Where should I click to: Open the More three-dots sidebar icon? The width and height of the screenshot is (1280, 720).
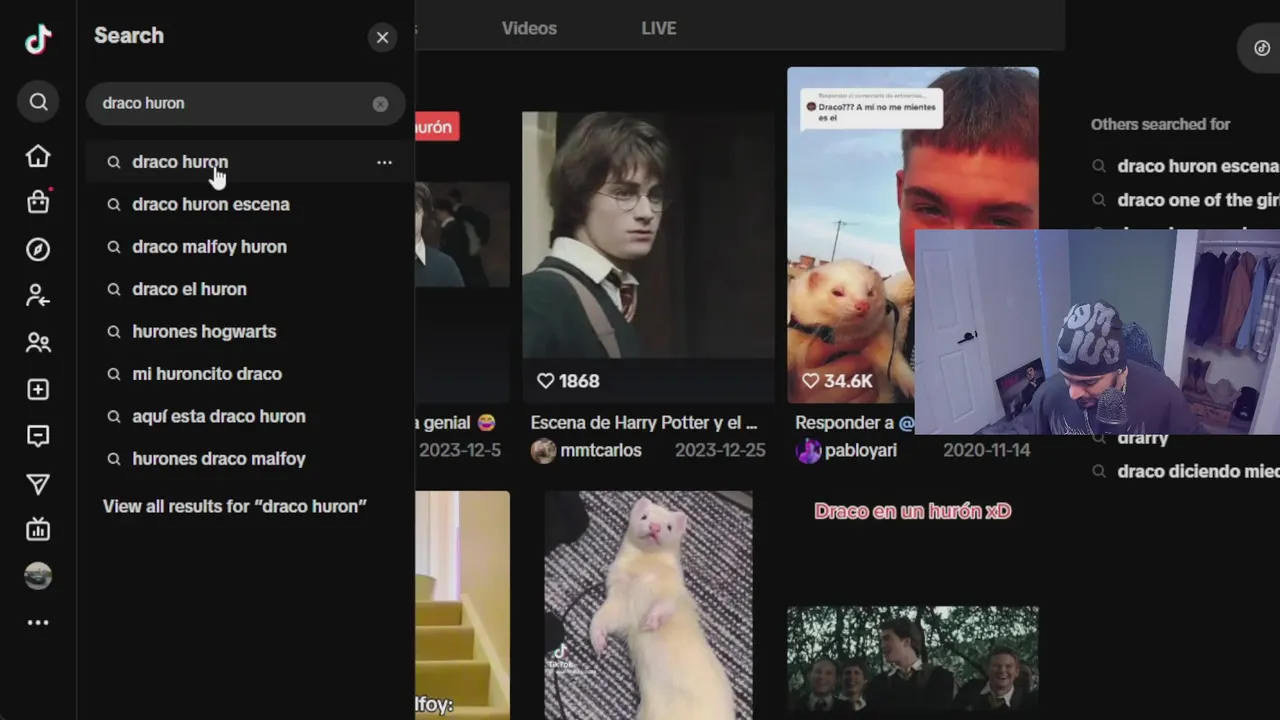(38, 622)
